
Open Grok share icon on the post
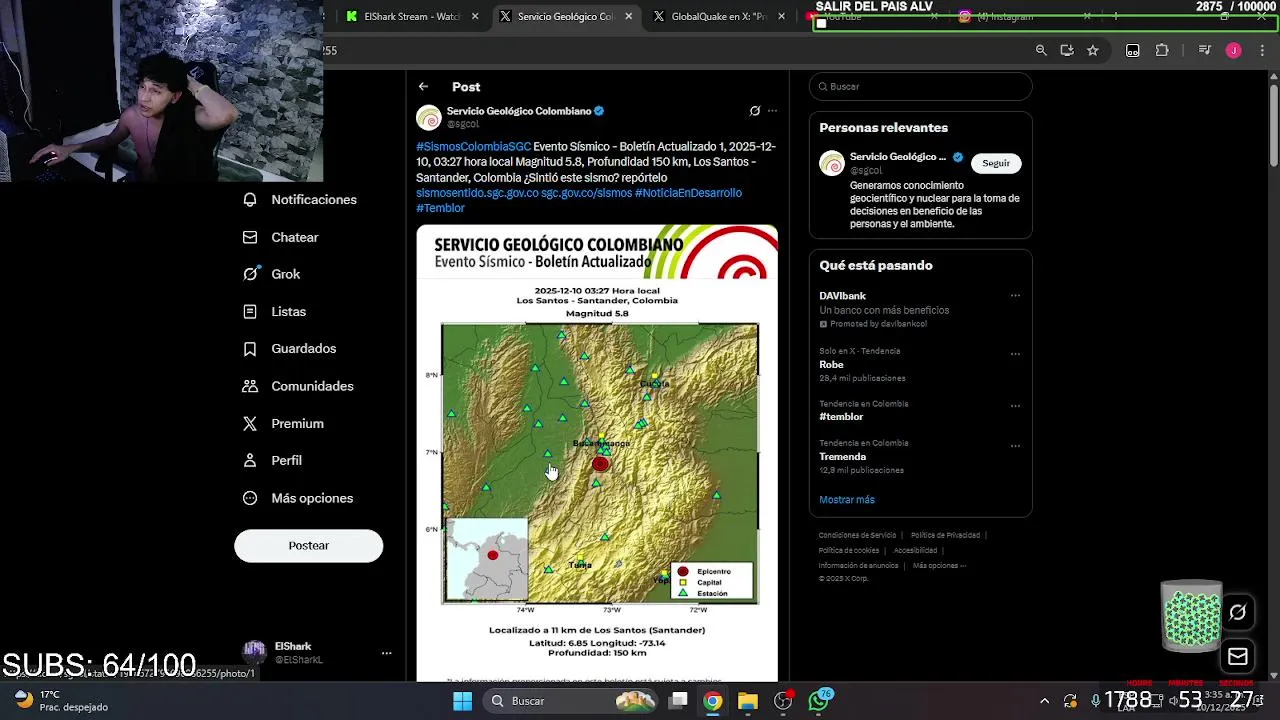(755, 111)
